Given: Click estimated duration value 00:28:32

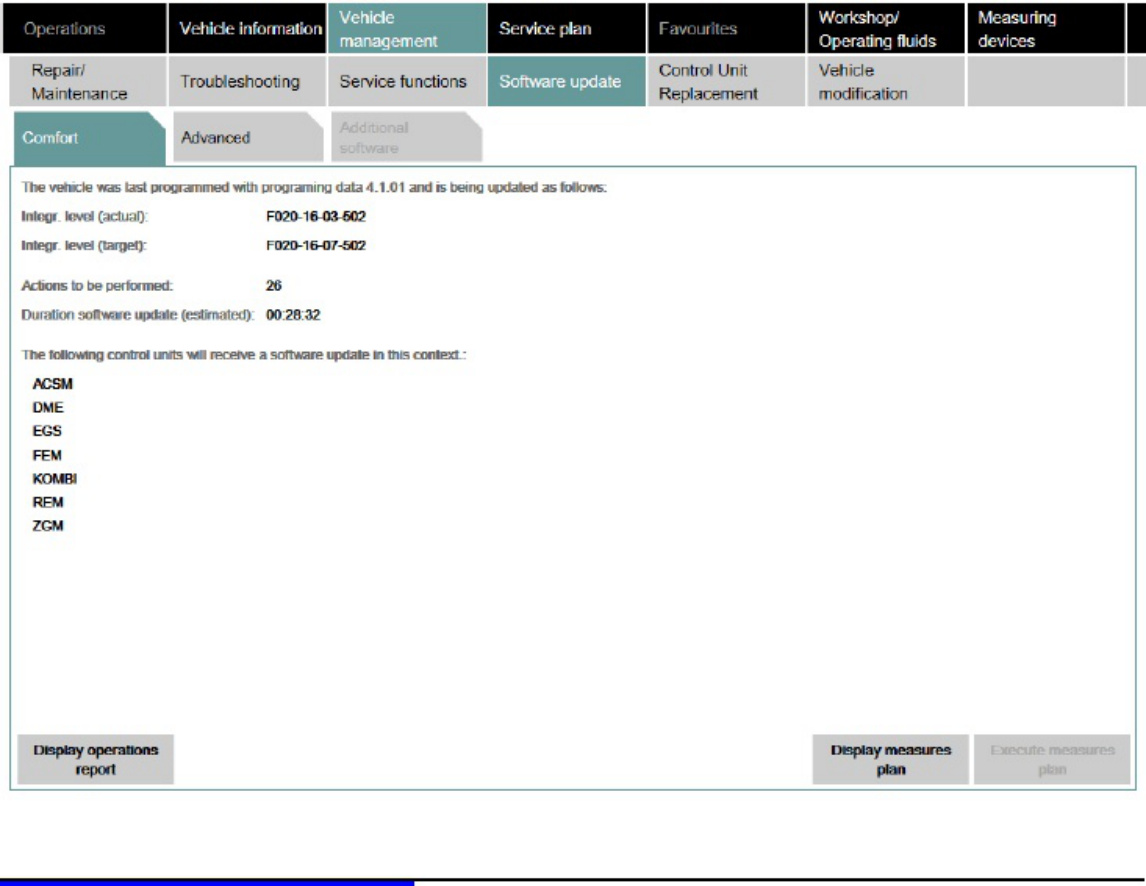Looking at the screenshot, I should 293,315.
